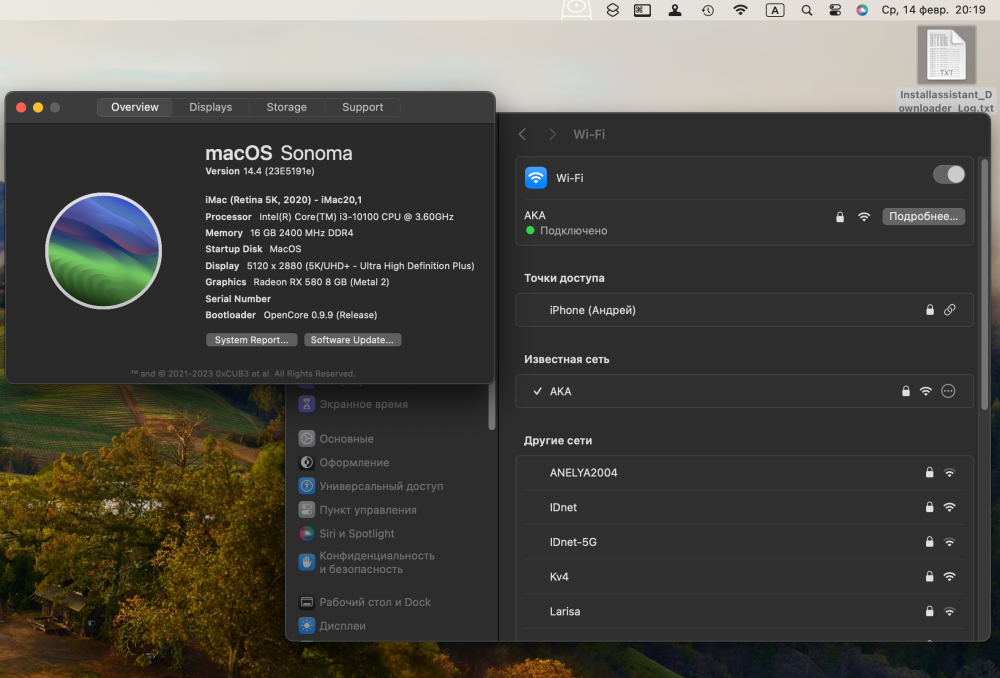
Task: Open Siri и Spotlight settings
Action: tap(346, 533)
